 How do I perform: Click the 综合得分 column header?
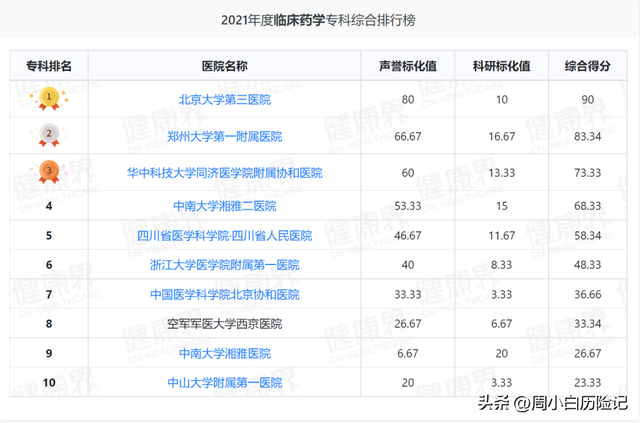tap(588, 66)
